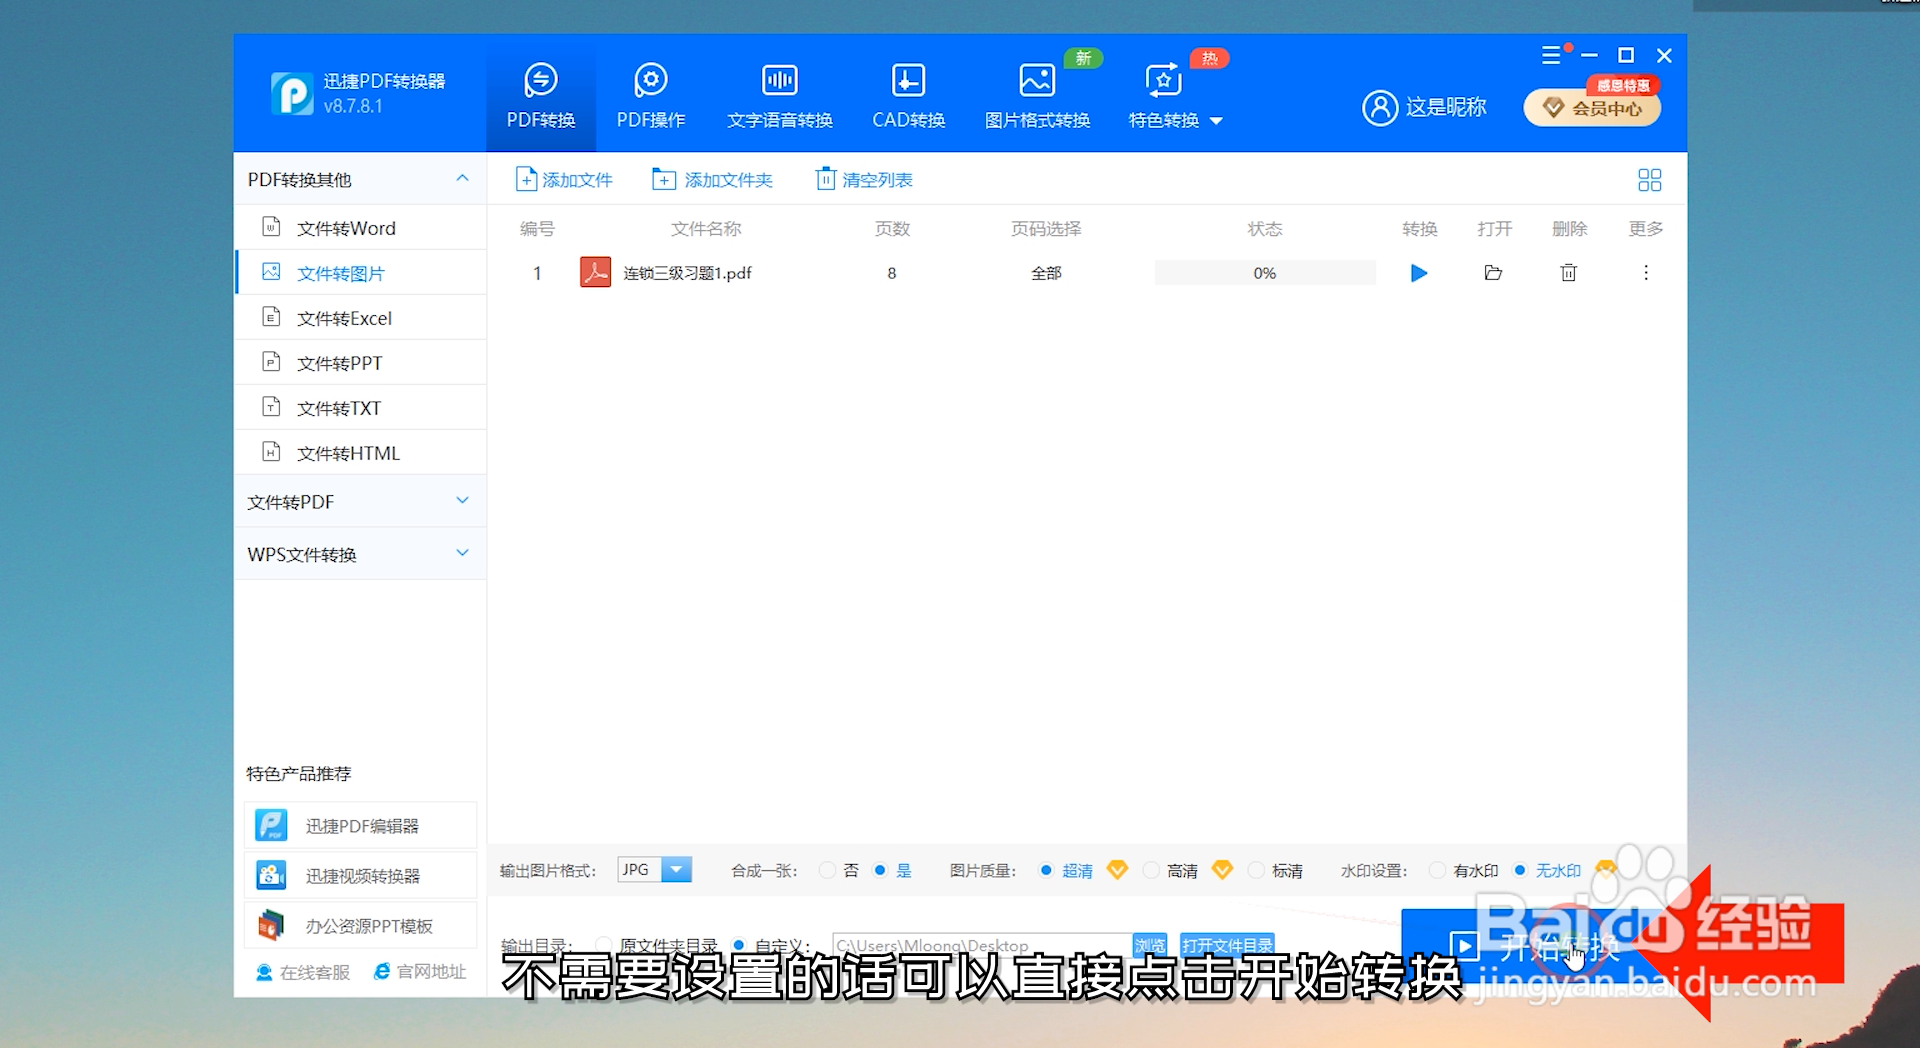The height and width of the screenshot is (1048, 1920).
Task: Open the 文字语音转换 tab
Action: [780, 96]
